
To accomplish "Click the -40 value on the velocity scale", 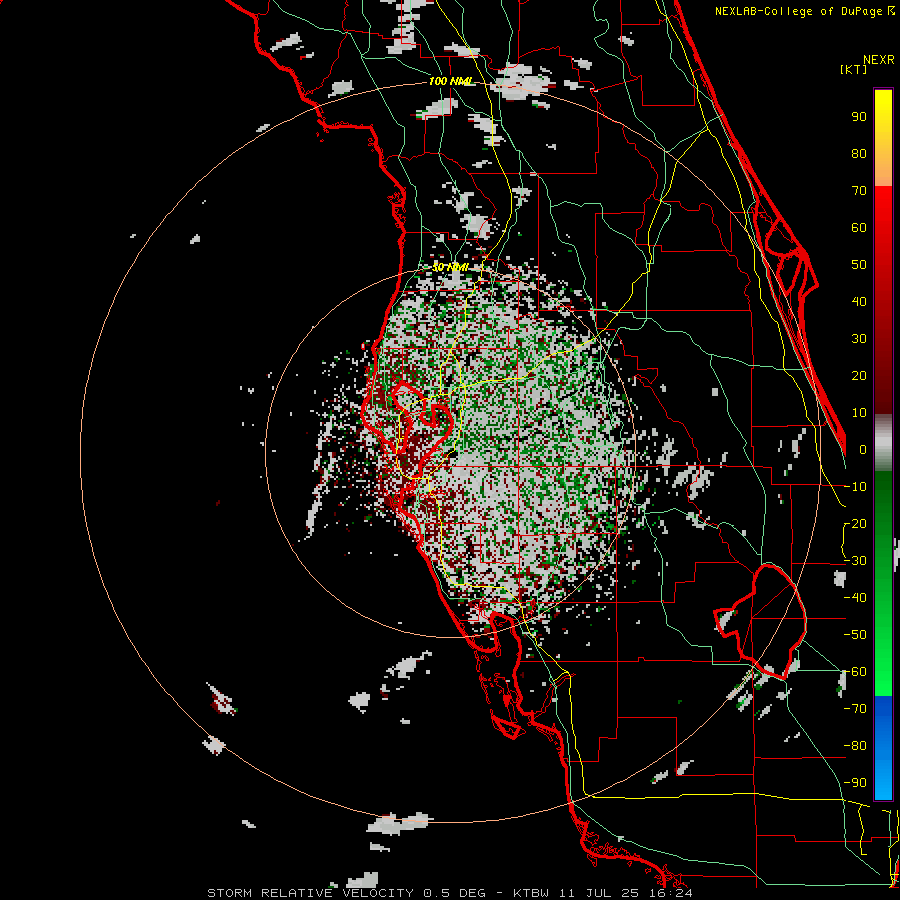I will (855, 598).
